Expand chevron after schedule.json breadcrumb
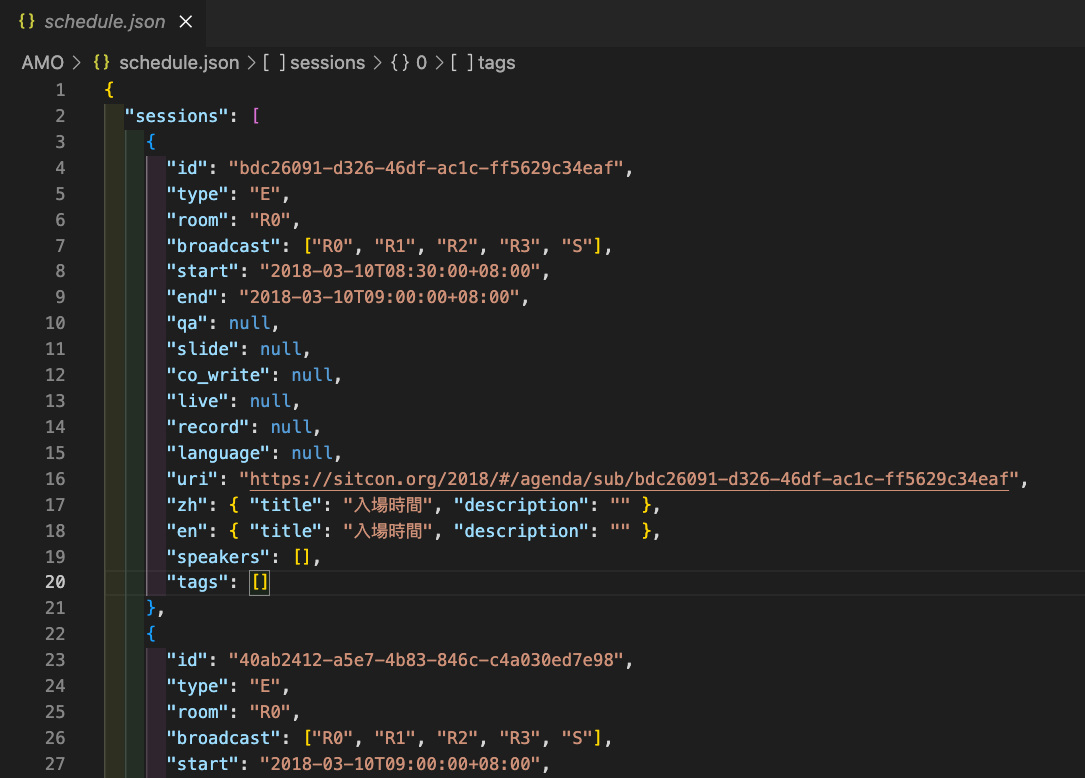 pyautogui.click(x=250, y=63)
